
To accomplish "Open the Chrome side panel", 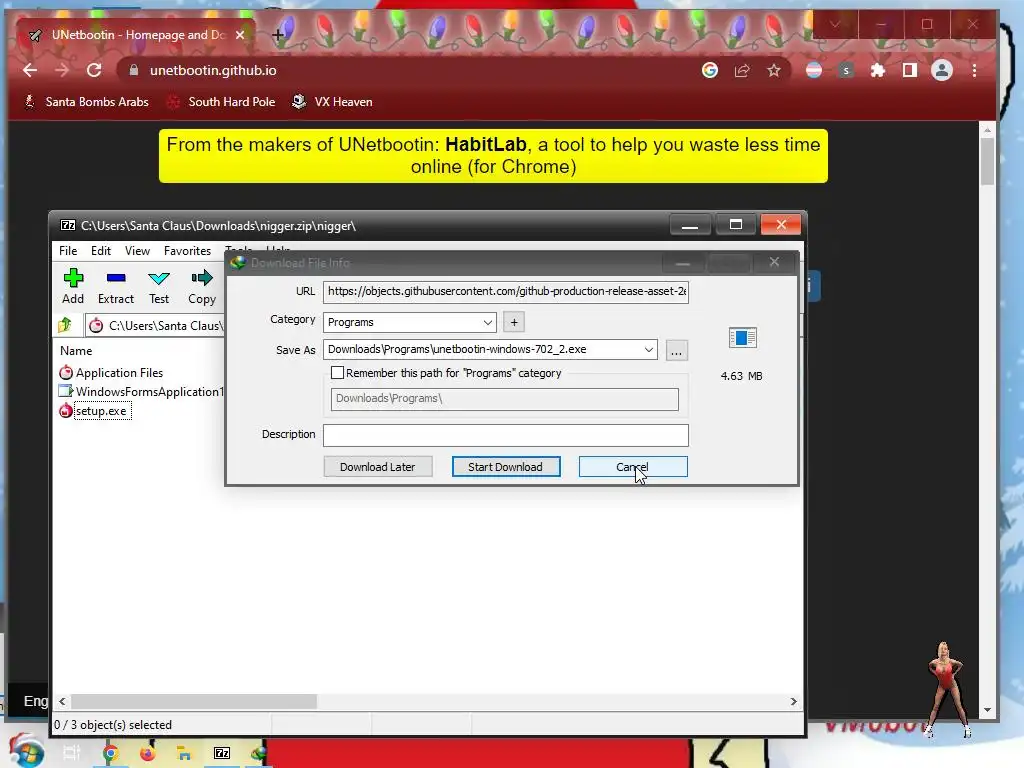I will point(910,71).
